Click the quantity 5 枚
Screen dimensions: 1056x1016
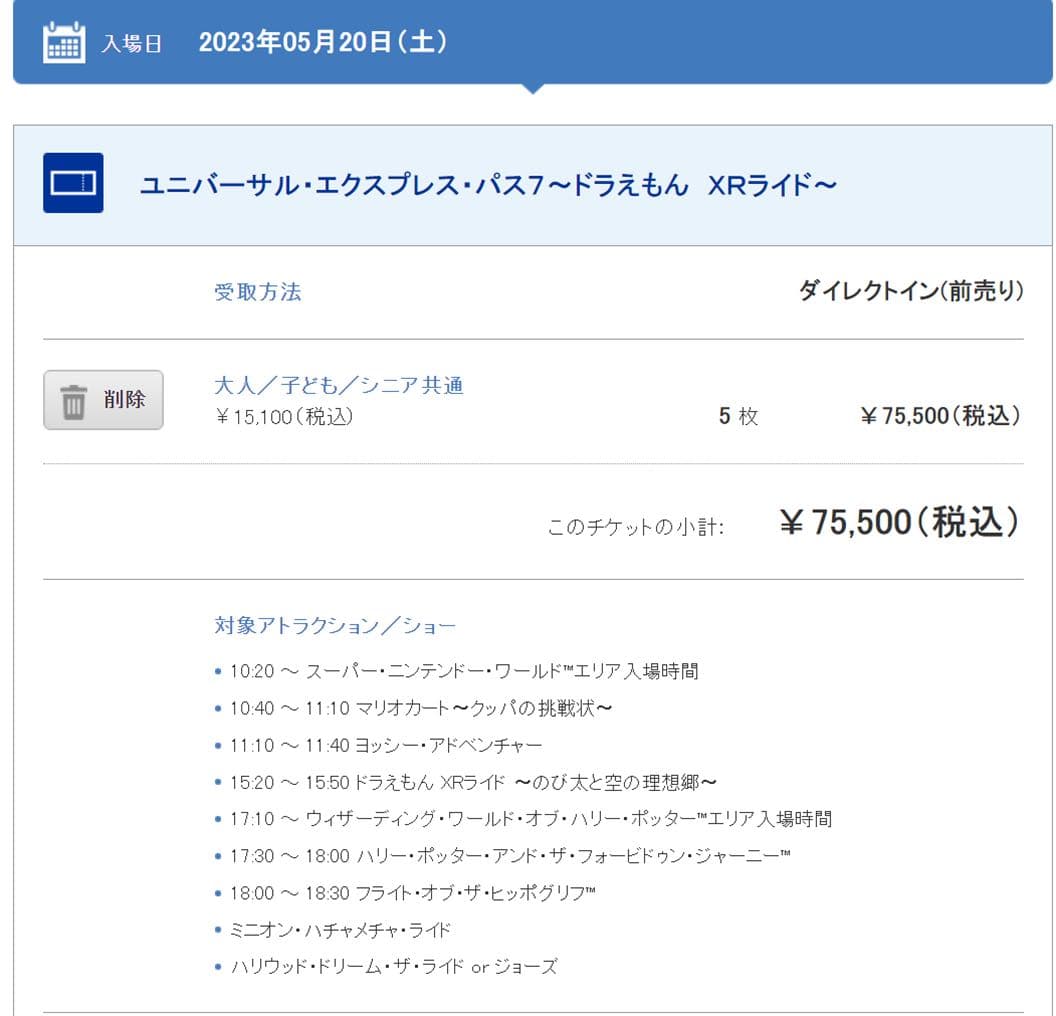(738, 416)
